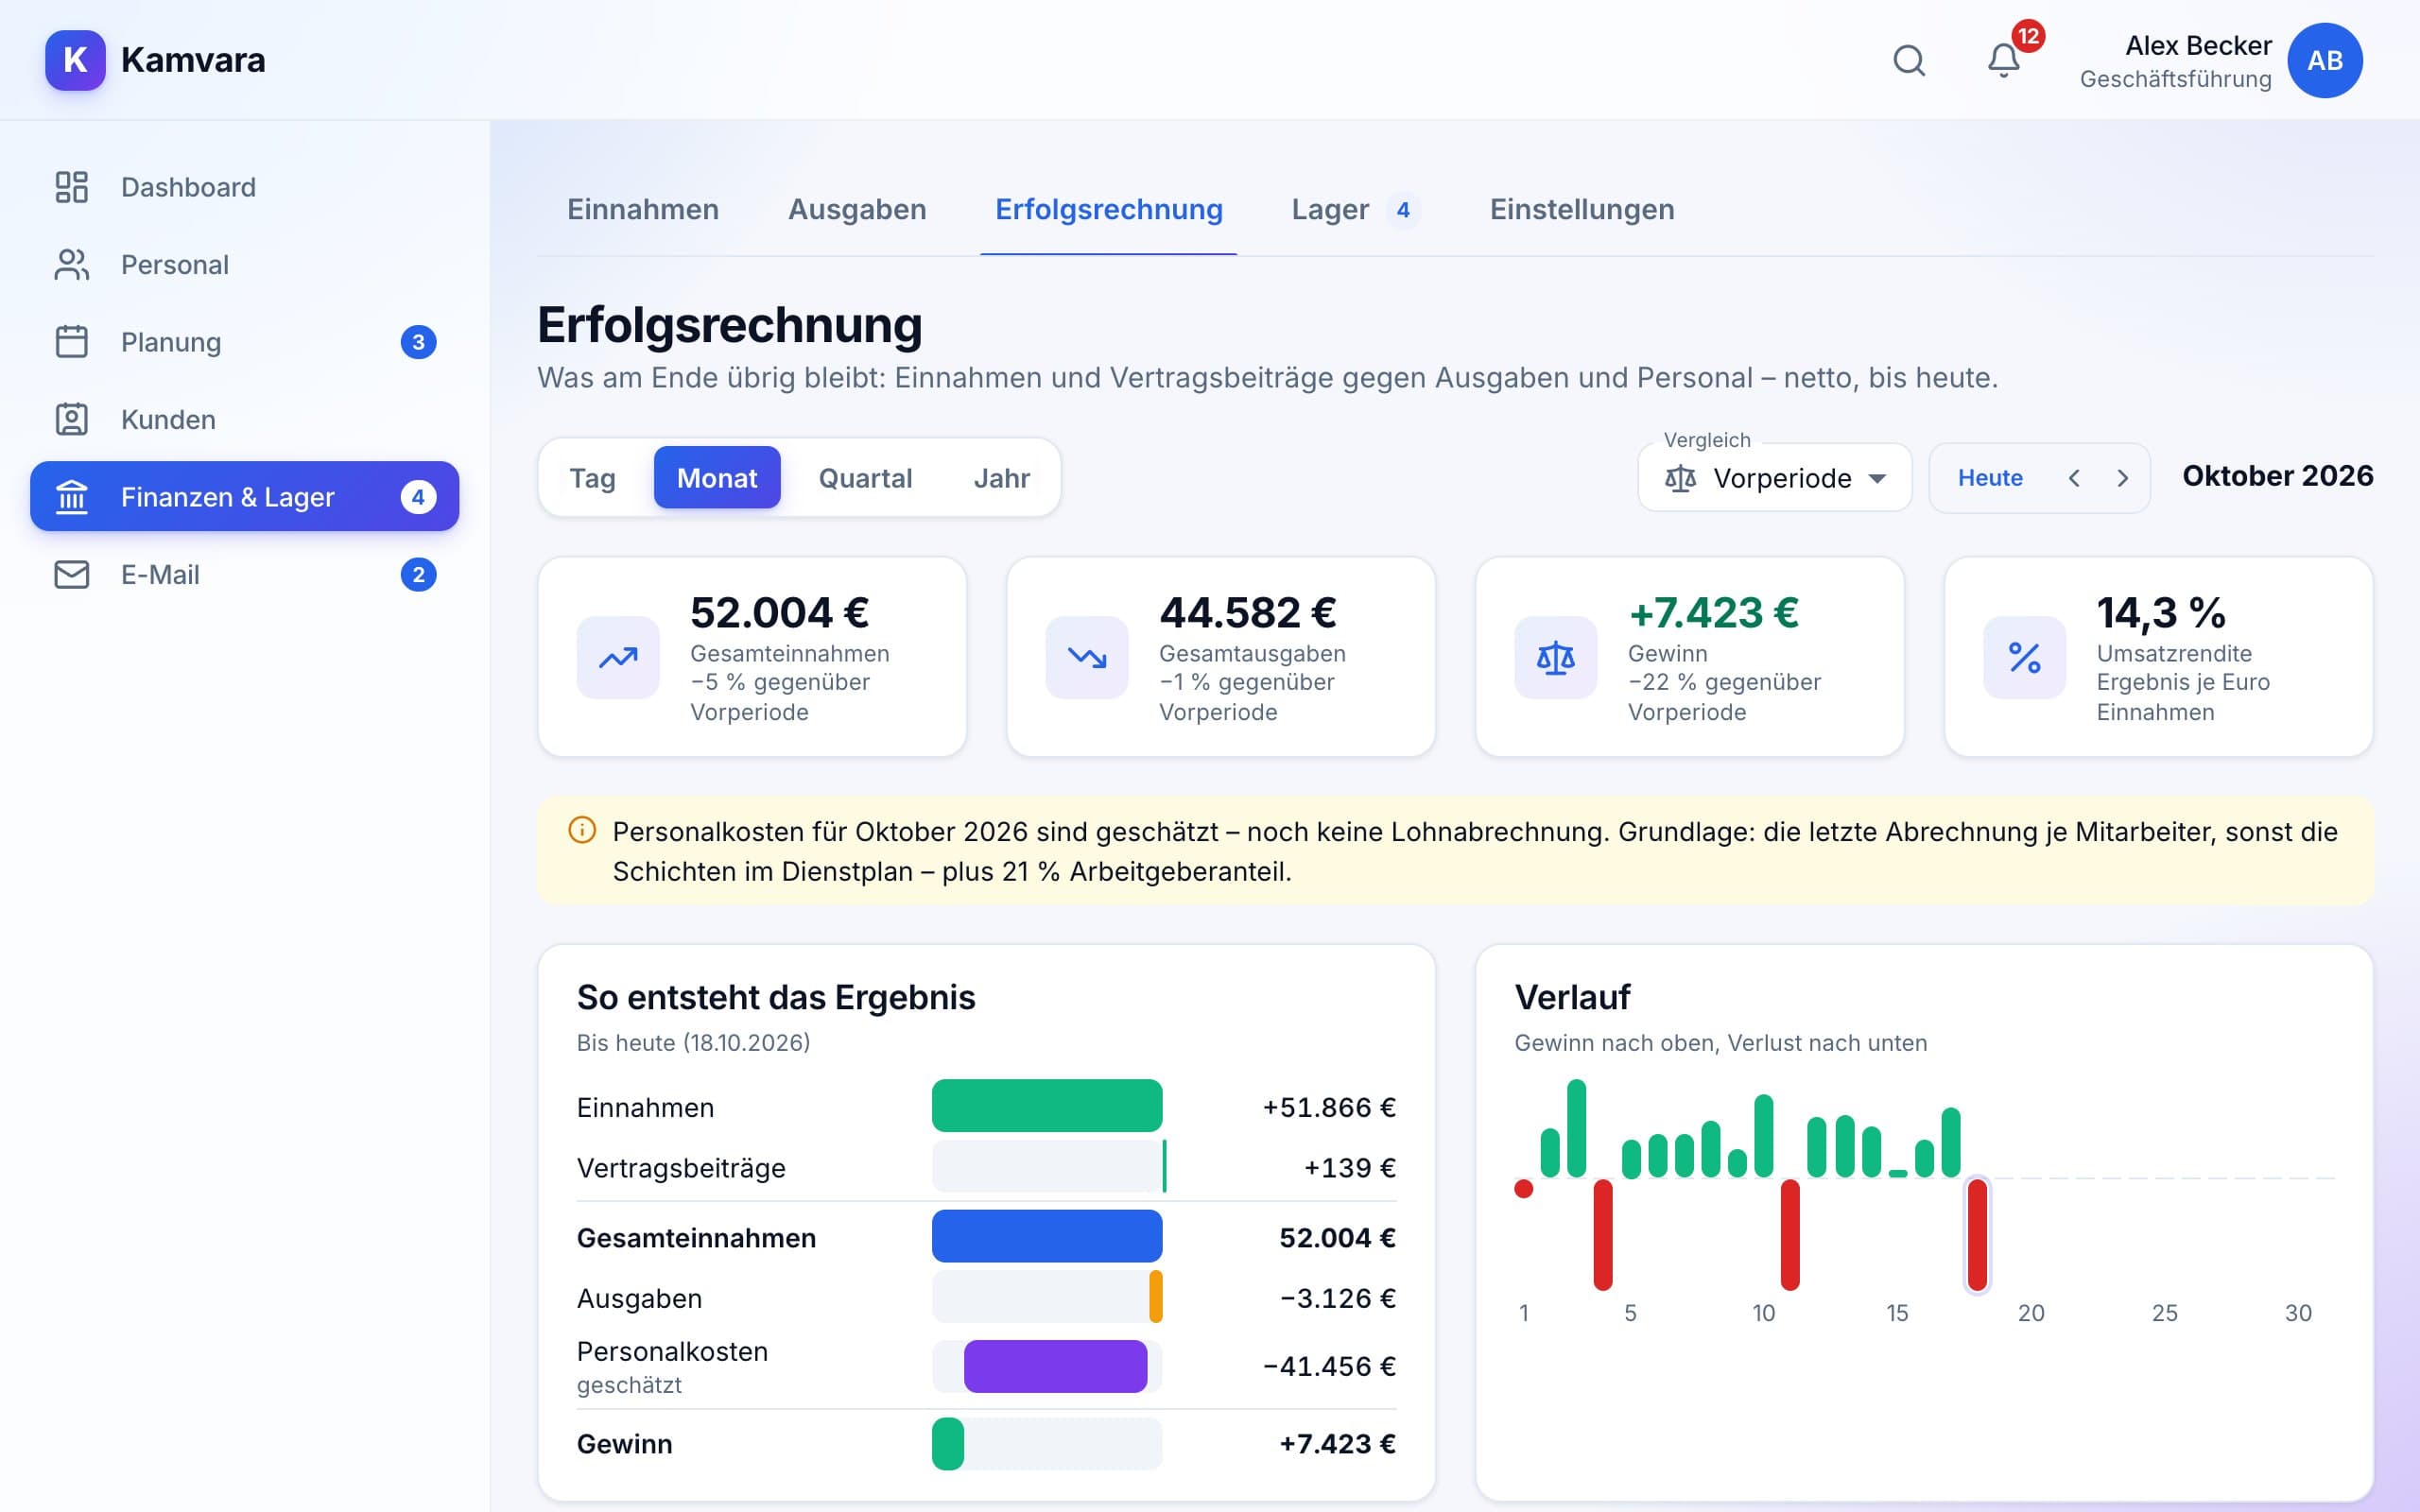
Task: Click the Heute button
Action: click(1990, 478)
